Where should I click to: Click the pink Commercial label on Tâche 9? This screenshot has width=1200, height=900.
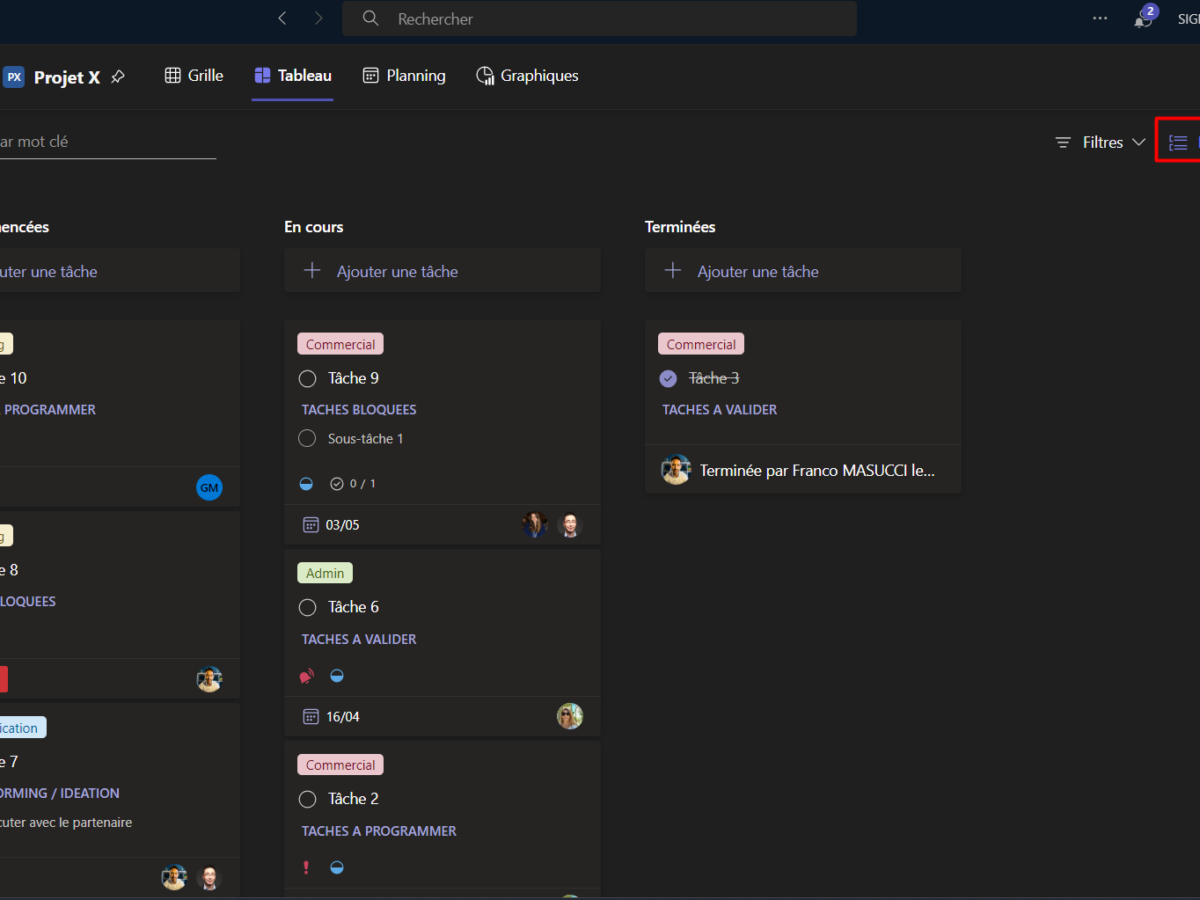(340, 344)
